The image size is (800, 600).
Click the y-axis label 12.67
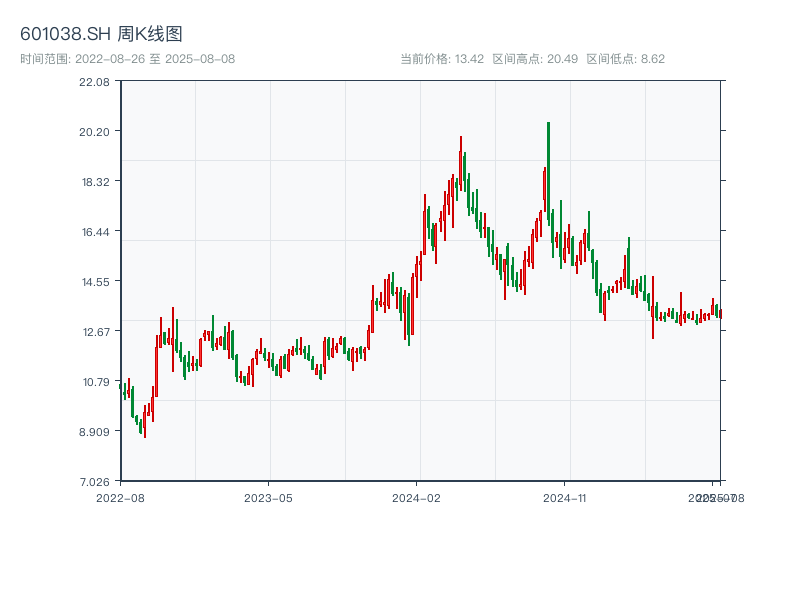96,332
